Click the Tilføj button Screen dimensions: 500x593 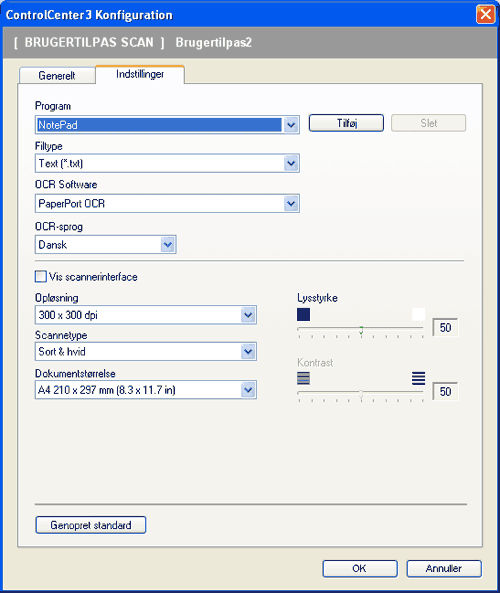[x=346, y=123]
